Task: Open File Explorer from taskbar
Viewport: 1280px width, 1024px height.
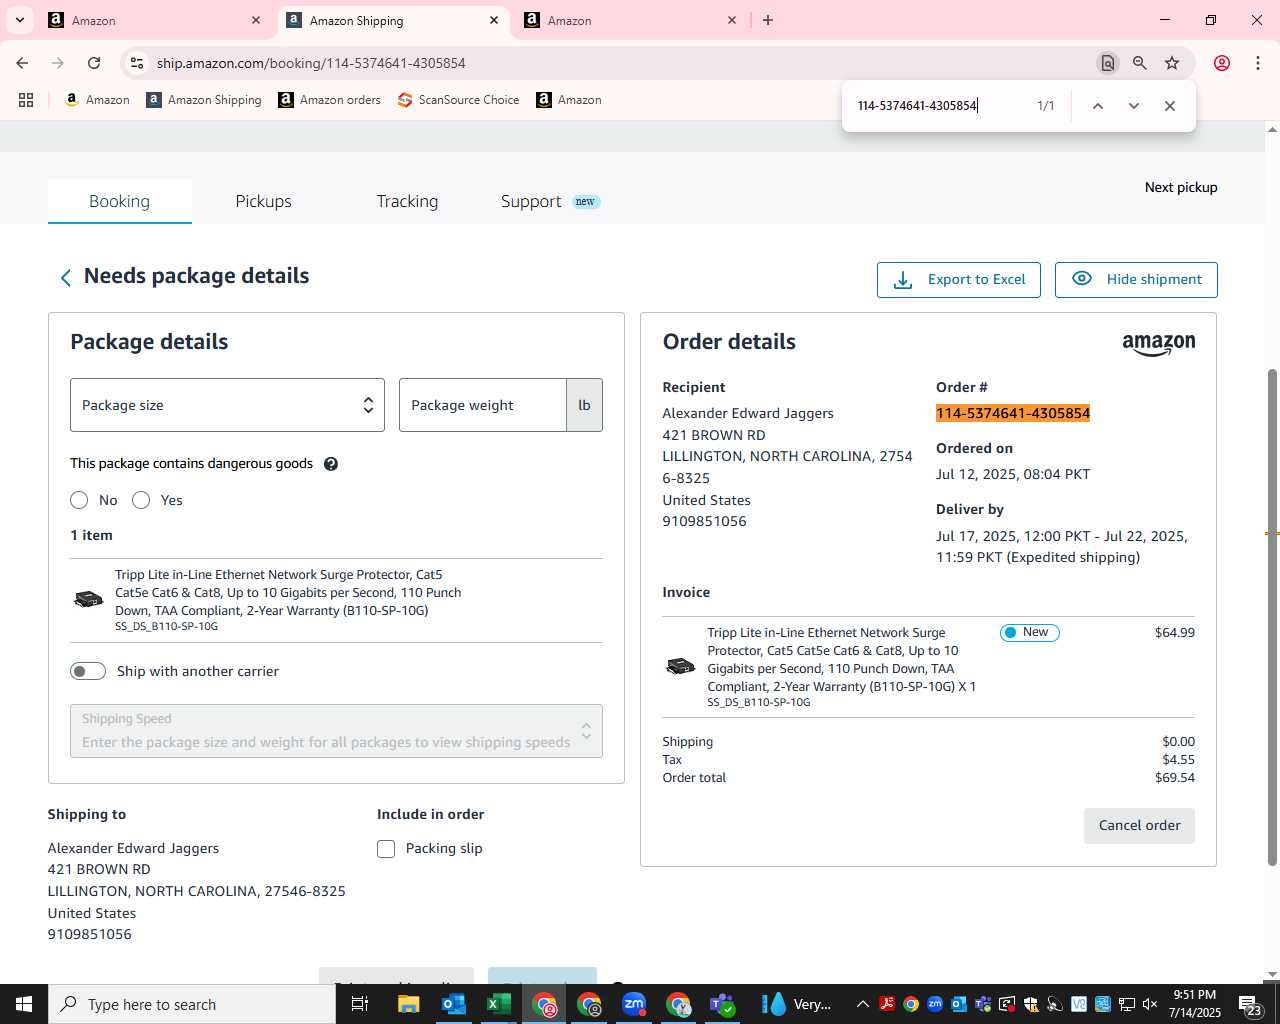Action: [408, 1004]
